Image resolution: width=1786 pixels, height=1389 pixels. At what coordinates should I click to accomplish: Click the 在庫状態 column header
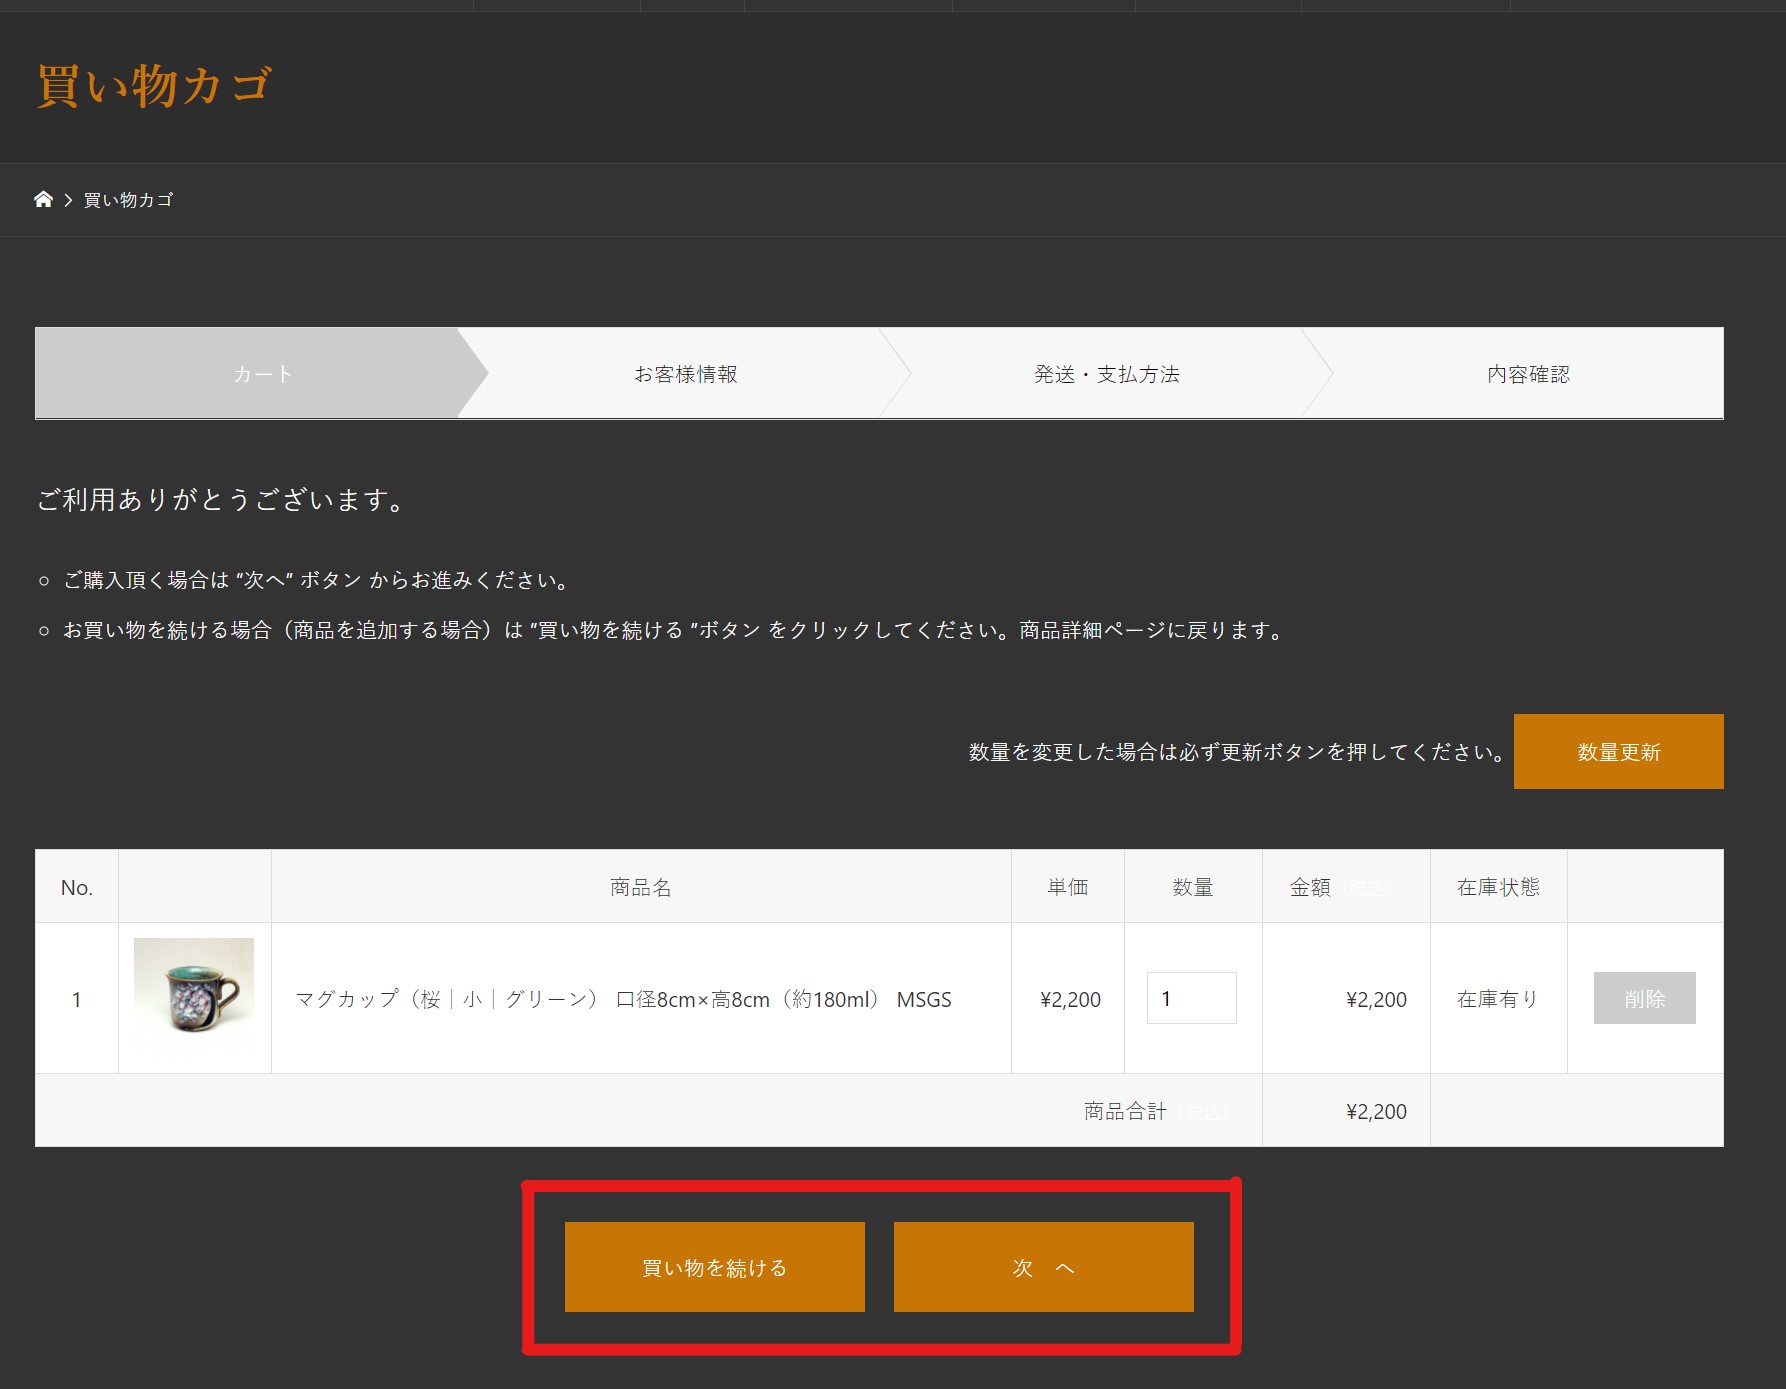1497,887
